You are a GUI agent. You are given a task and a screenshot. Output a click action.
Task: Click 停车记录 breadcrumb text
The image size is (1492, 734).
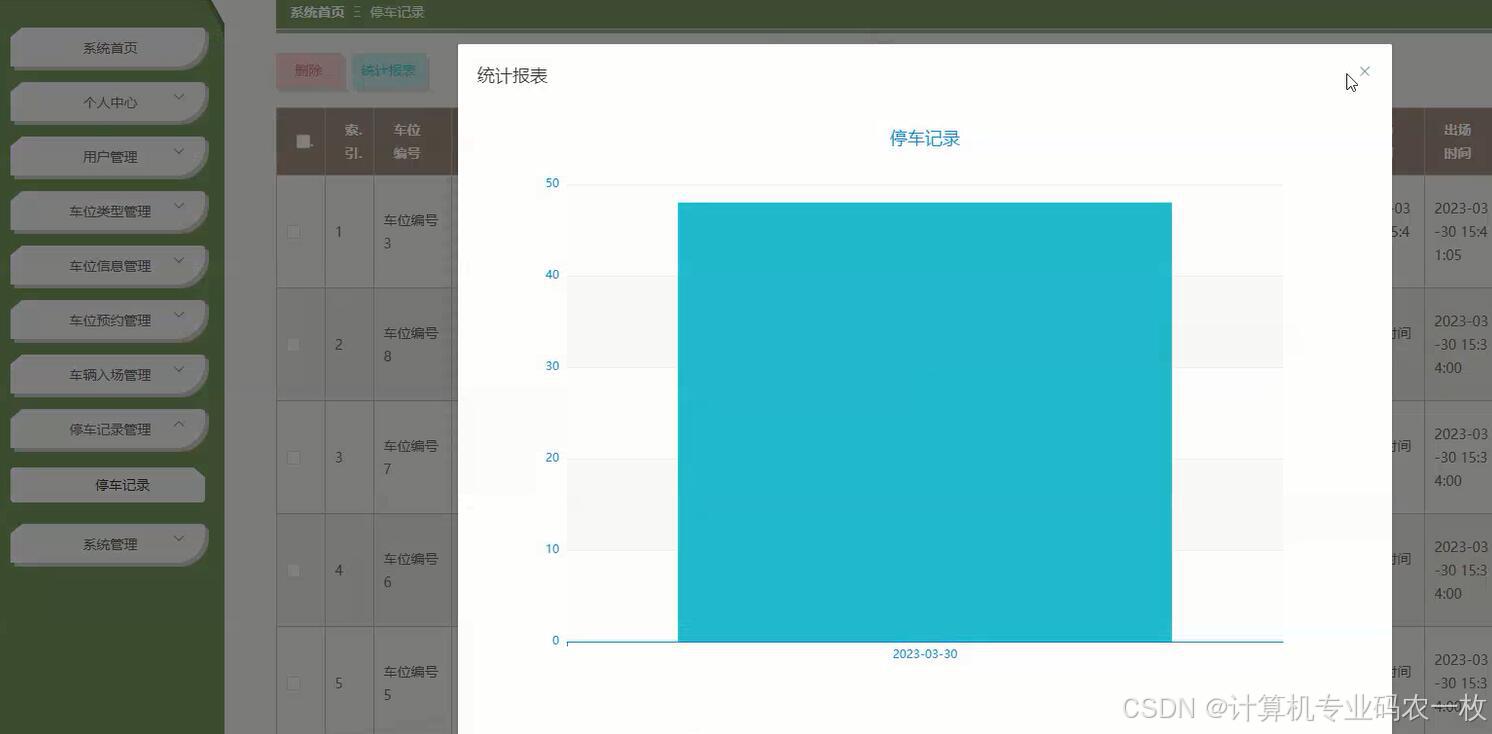[397, 12]
